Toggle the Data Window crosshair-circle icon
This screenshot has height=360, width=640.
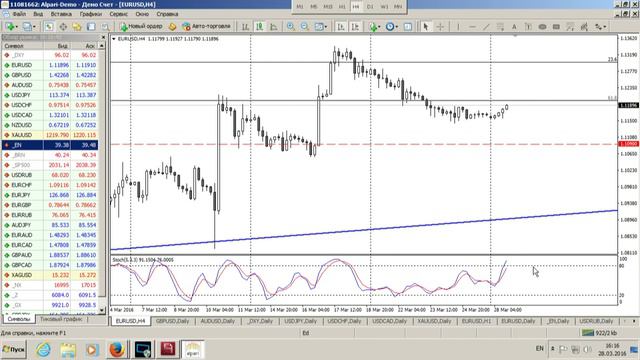coord(63,27)
